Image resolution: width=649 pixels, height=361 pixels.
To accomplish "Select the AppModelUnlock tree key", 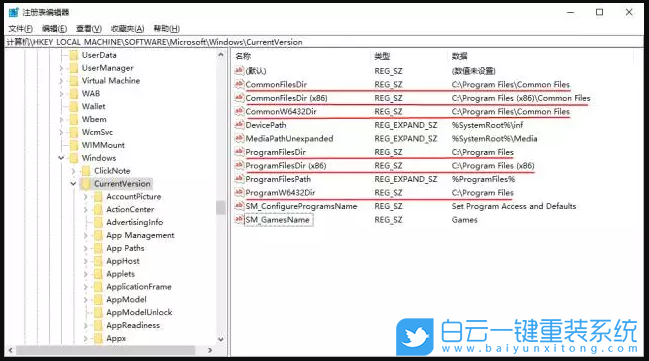I will [139, 312].
